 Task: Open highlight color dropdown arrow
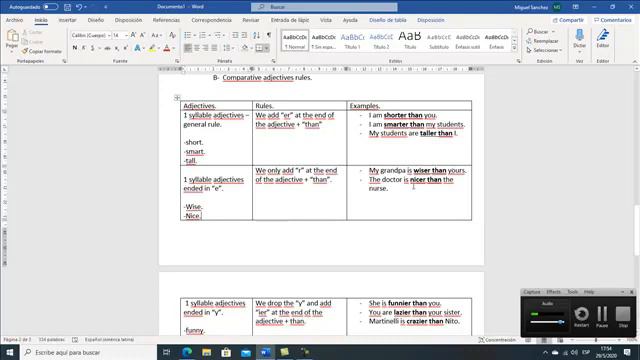[159, 49]
